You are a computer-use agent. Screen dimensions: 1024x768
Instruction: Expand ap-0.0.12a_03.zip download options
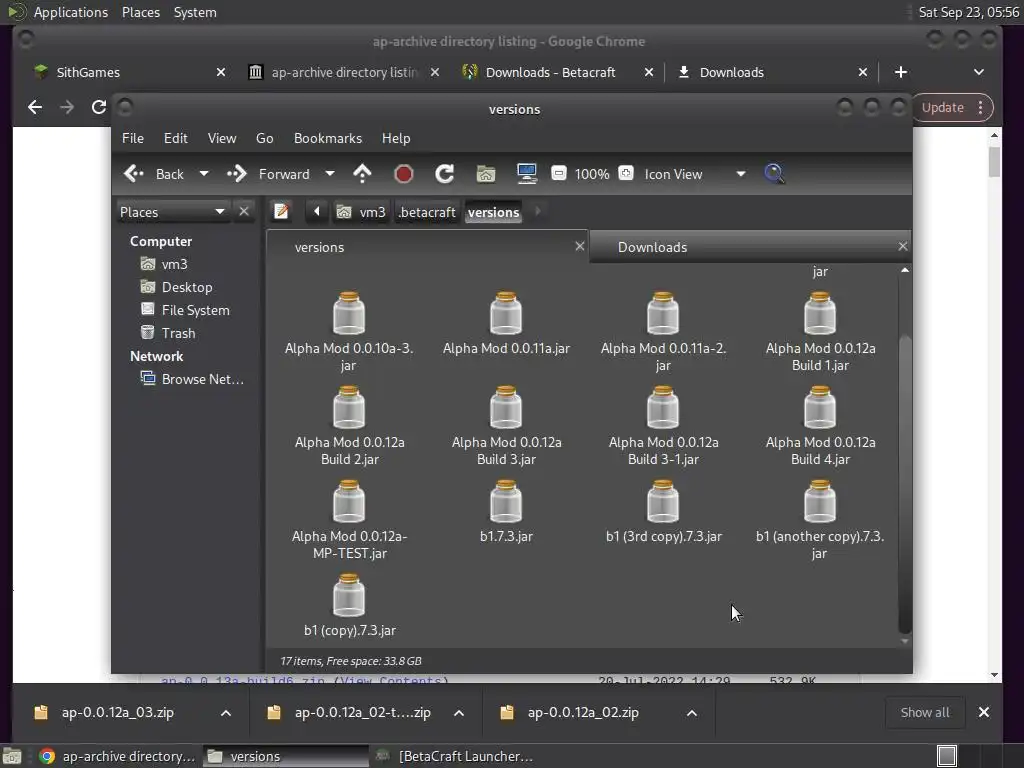(x=226, y=712)
